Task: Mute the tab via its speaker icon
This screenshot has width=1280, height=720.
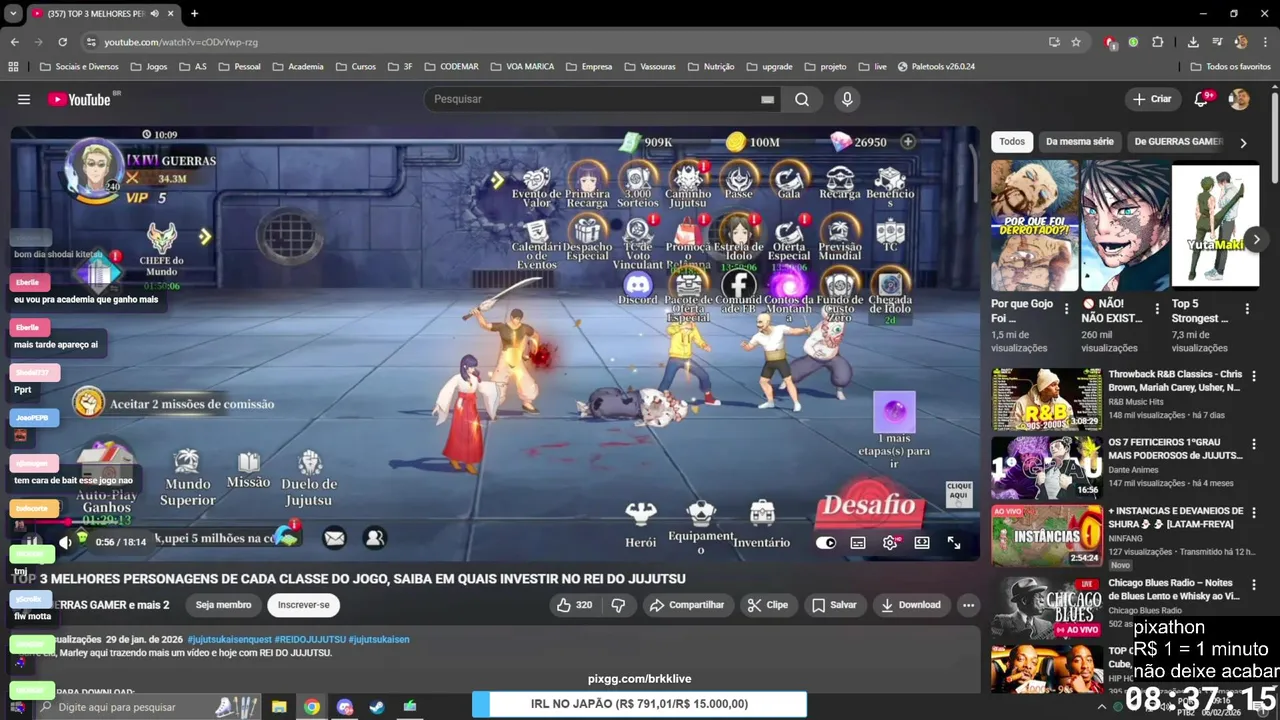Action: (154, 14)
